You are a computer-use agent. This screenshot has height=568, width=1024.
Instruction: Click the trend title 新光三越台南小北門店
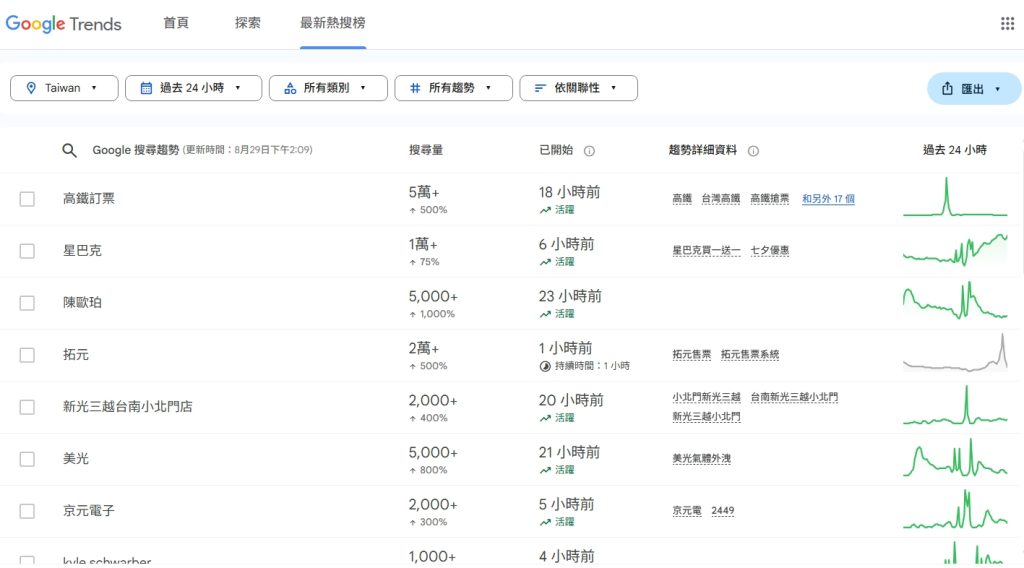[x=127, y=407]
